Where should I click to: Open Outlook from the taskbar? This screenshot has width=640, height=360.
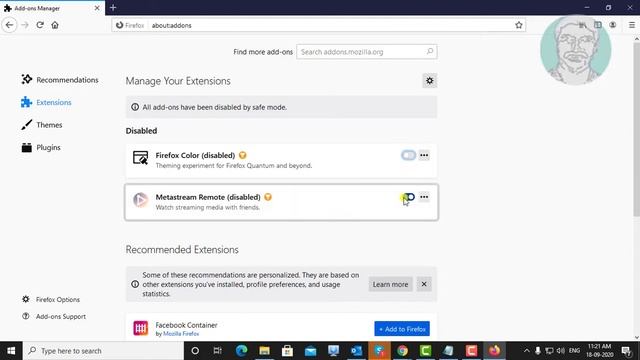point(356,351)
